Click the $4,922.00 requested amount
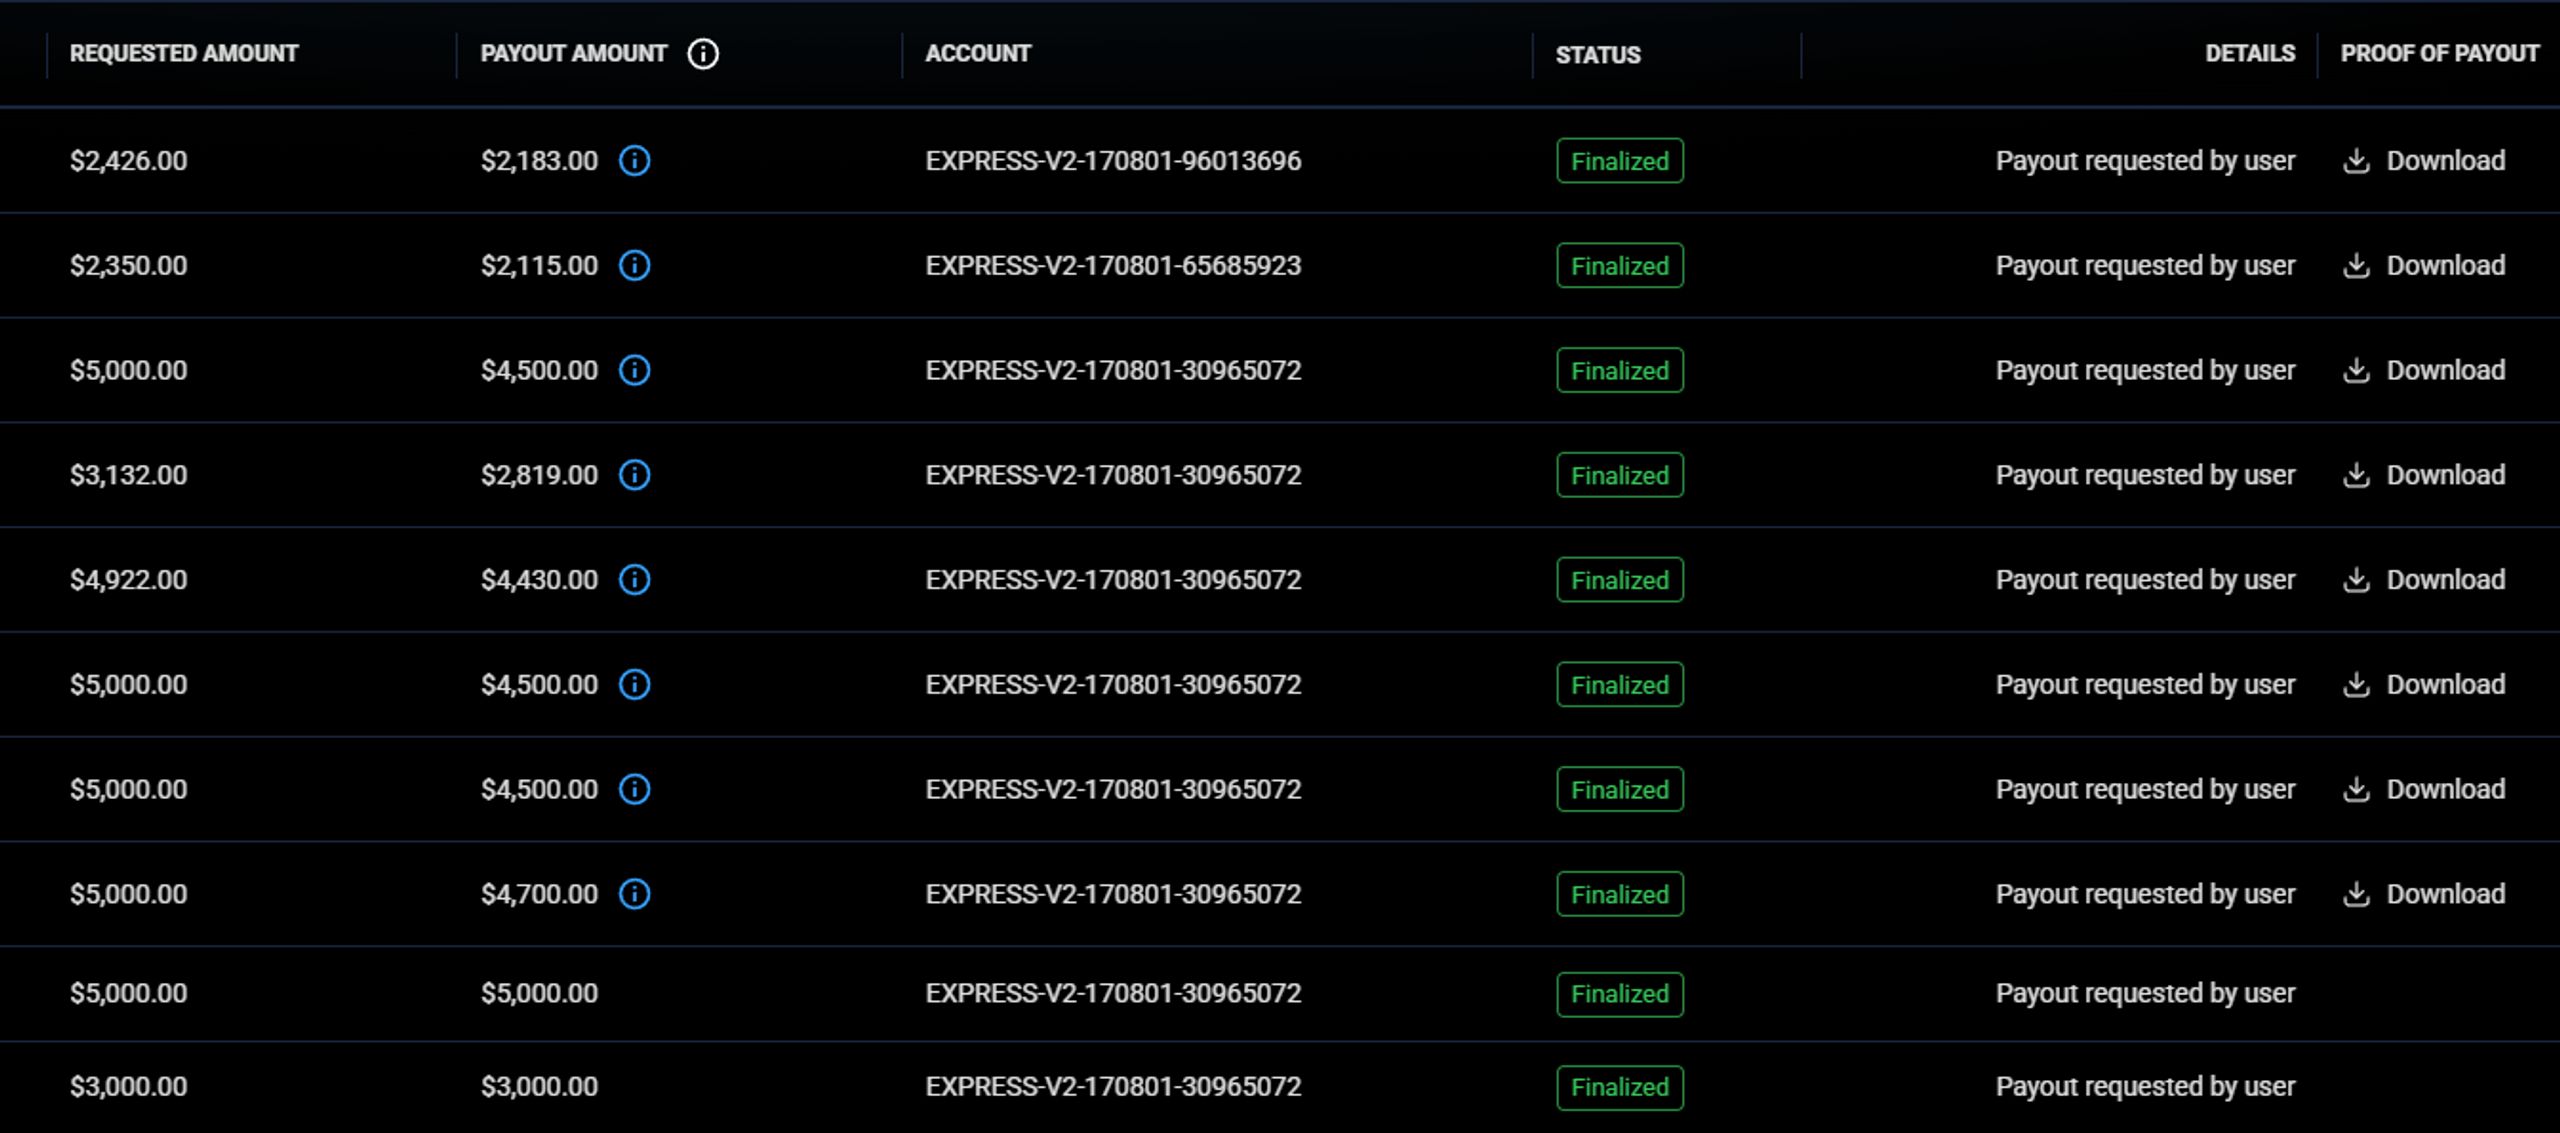 point(128,580)
